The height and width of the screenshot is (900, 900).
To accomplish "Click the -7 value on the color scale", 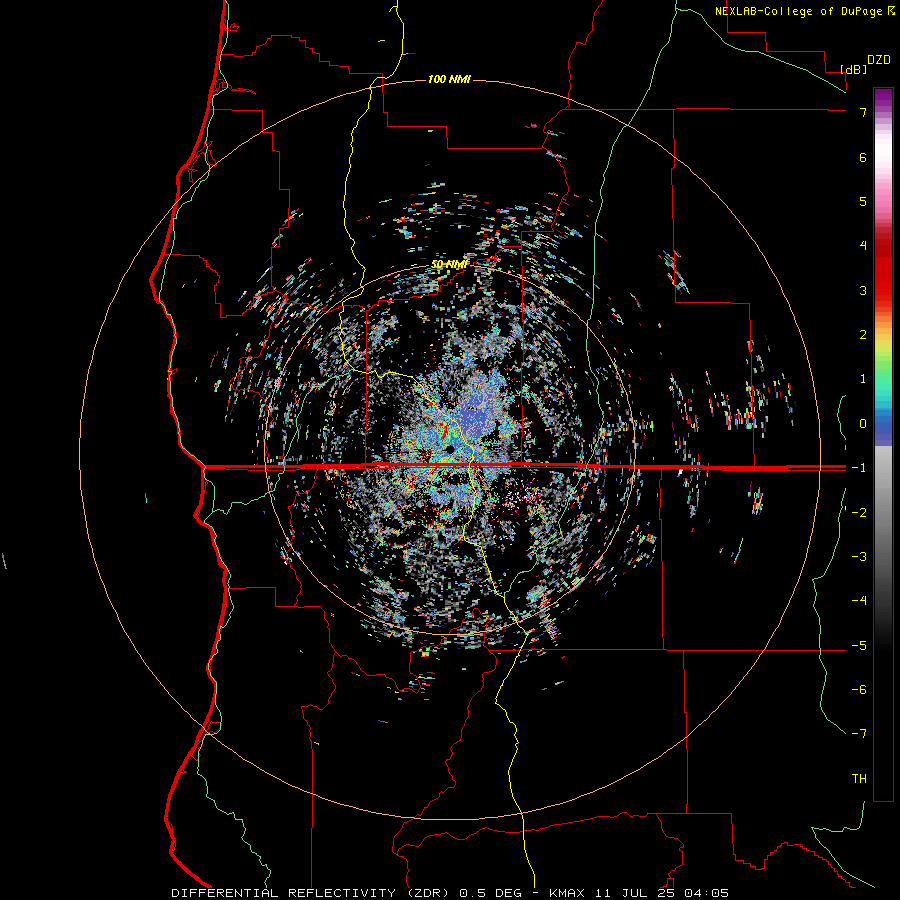I will coord(859,734).
